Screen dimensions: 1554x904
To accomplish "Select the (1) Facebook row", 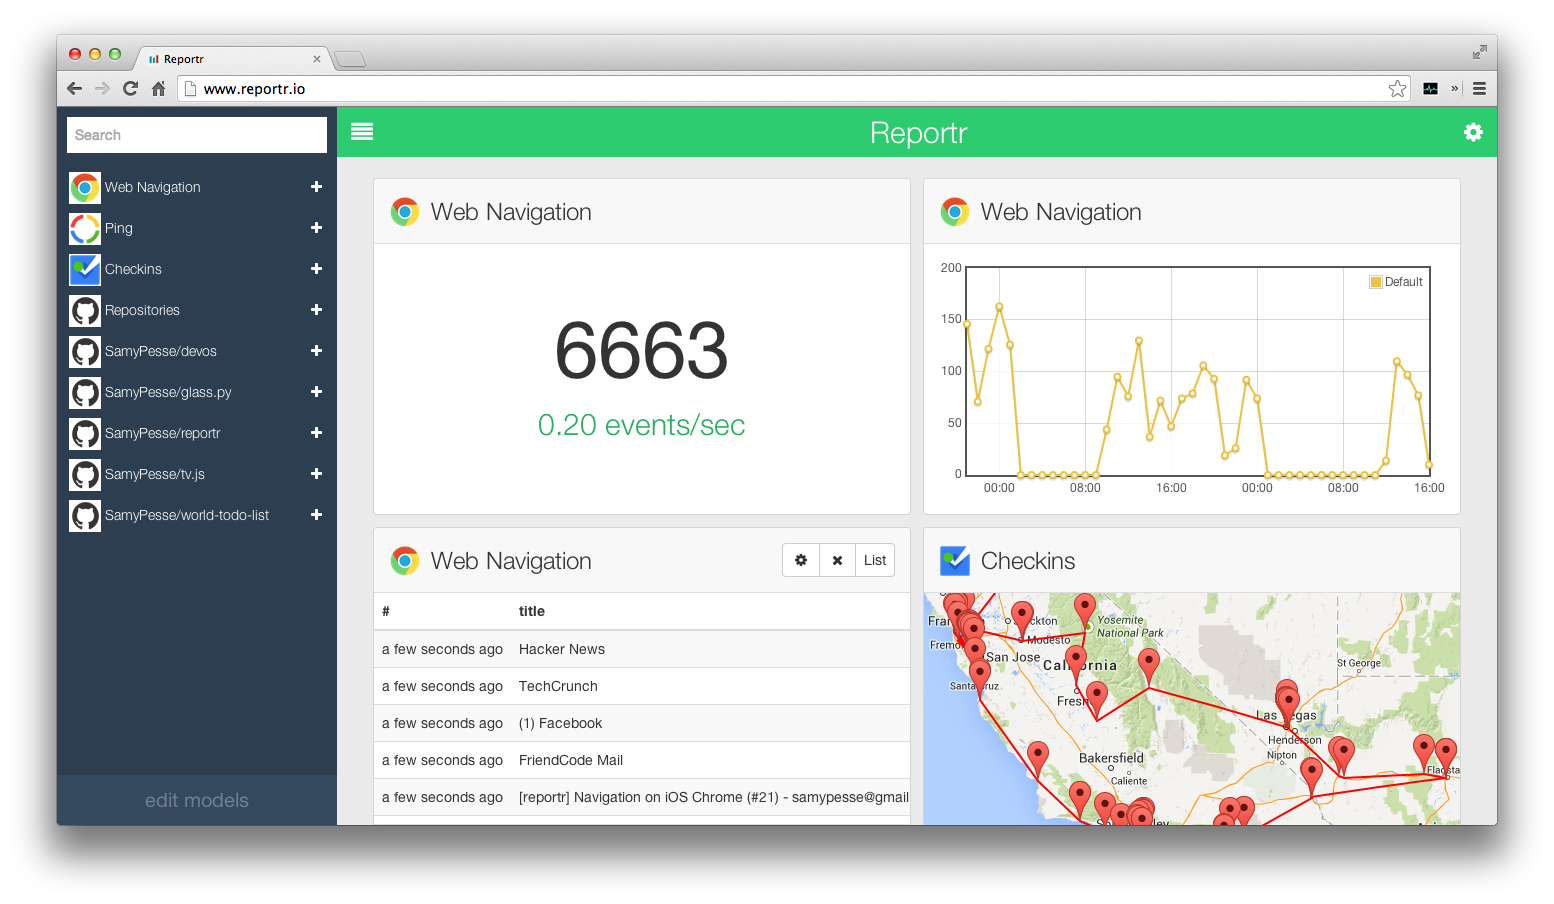I will click(x=642, y=723).
